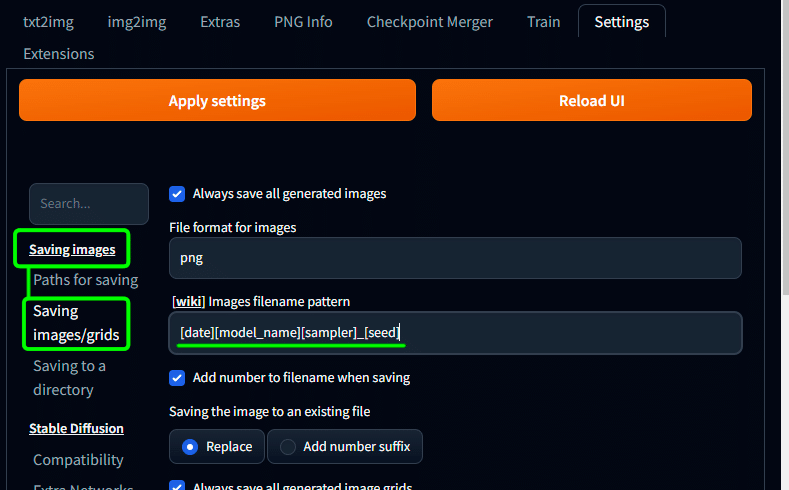789x490 pixels.
Task: Open the File format for images field
Action: point(455,258)
